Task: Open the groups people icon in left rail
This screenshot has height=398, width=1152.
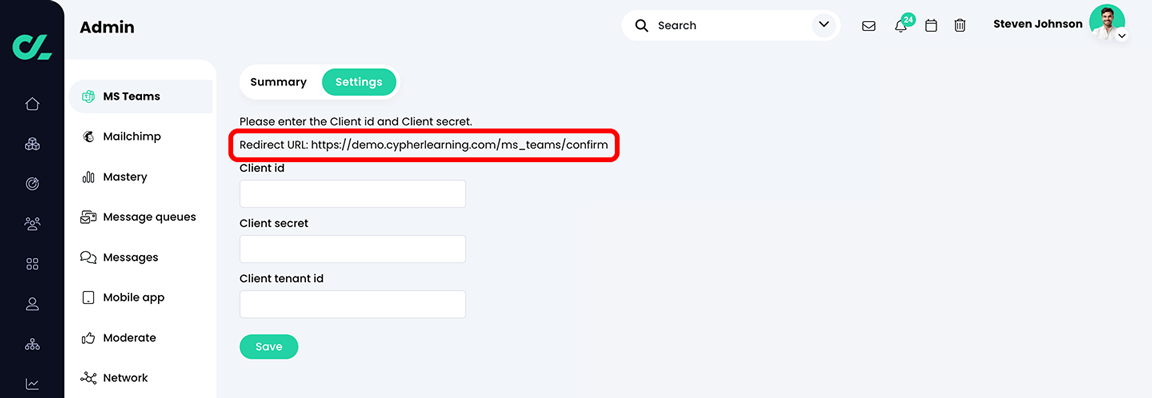Action: pyautogui.click(x=32, y=224)
